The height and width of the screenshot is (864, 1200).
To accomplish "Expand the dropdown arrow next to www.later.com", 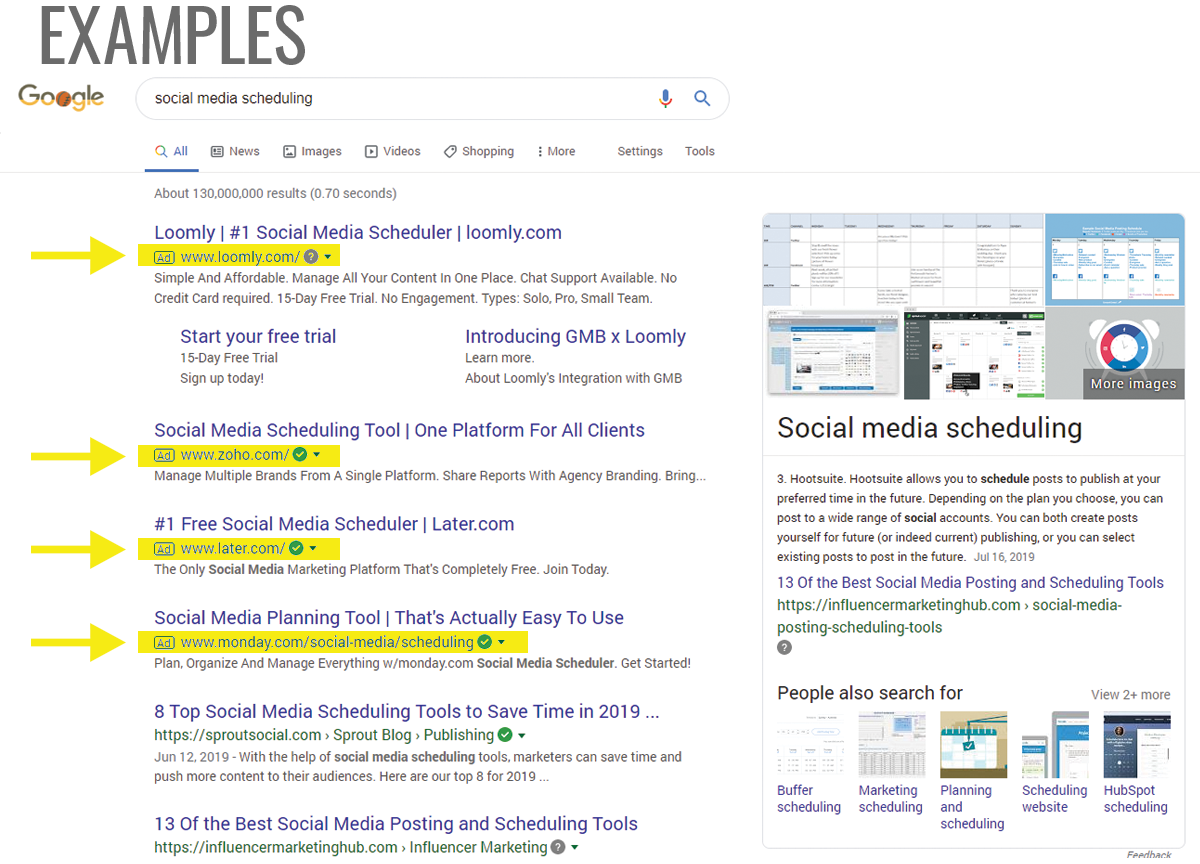I will tap(313, 549).
